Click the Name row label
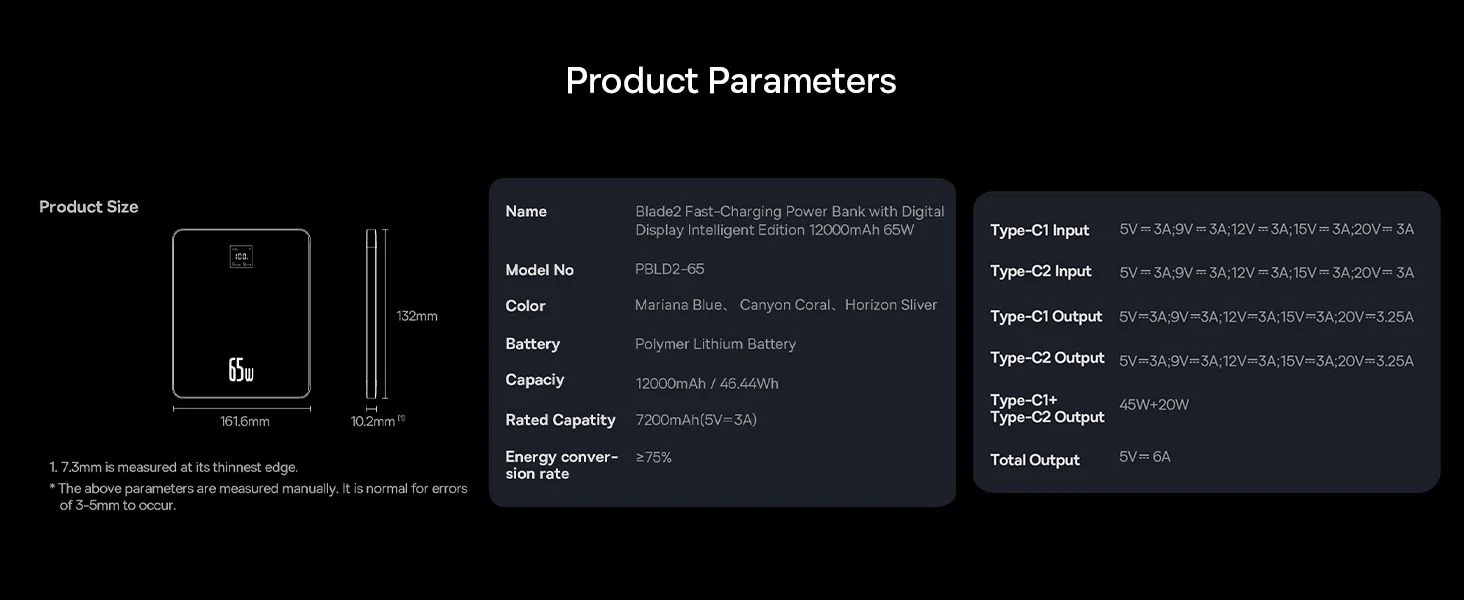This screenshot has width=1464, height=600. click(x=526, y=211)
